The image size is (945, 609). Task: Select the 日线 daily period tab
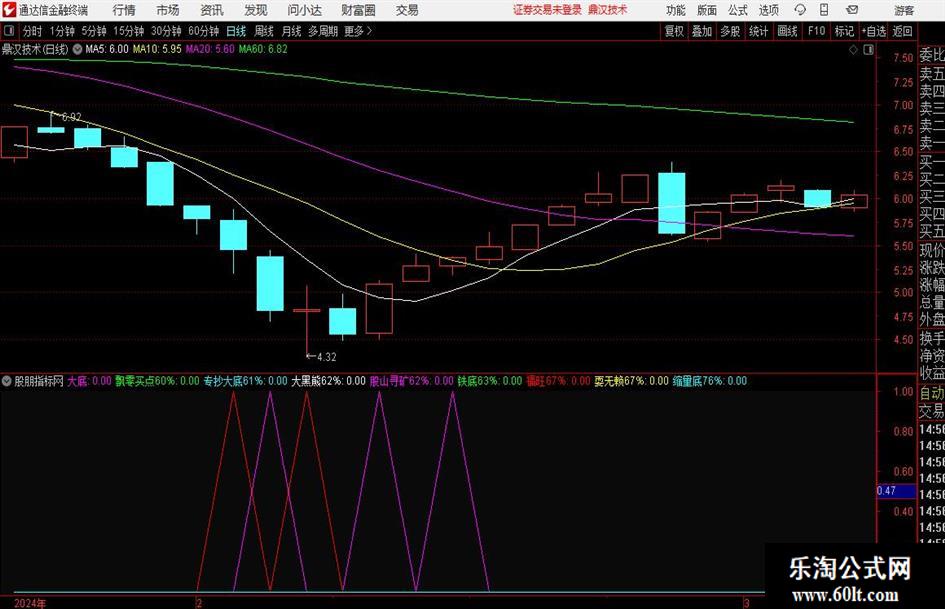pyautogui.click(x=236, y=31)
